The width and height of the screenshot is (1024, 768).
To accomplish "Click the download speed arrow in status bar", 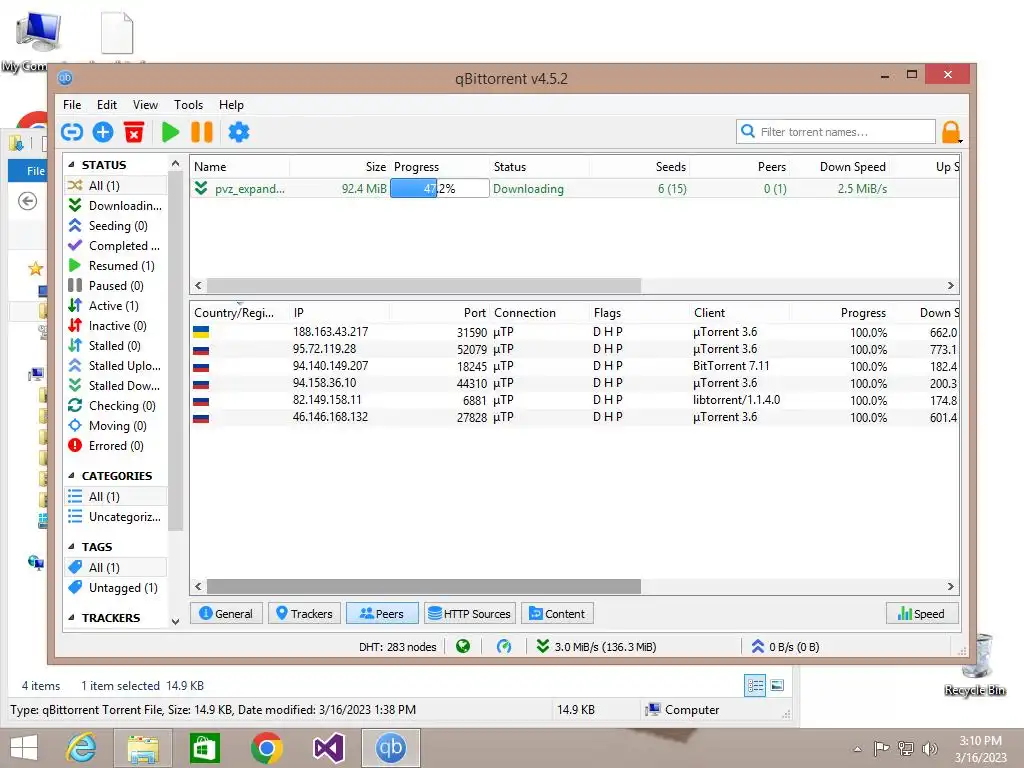I will tap(542, 647).
